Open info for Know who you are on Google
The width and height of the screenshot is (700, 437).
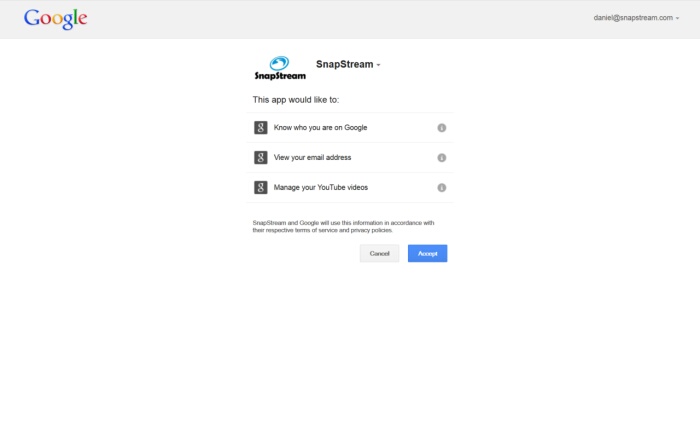(x=442, y=128)
